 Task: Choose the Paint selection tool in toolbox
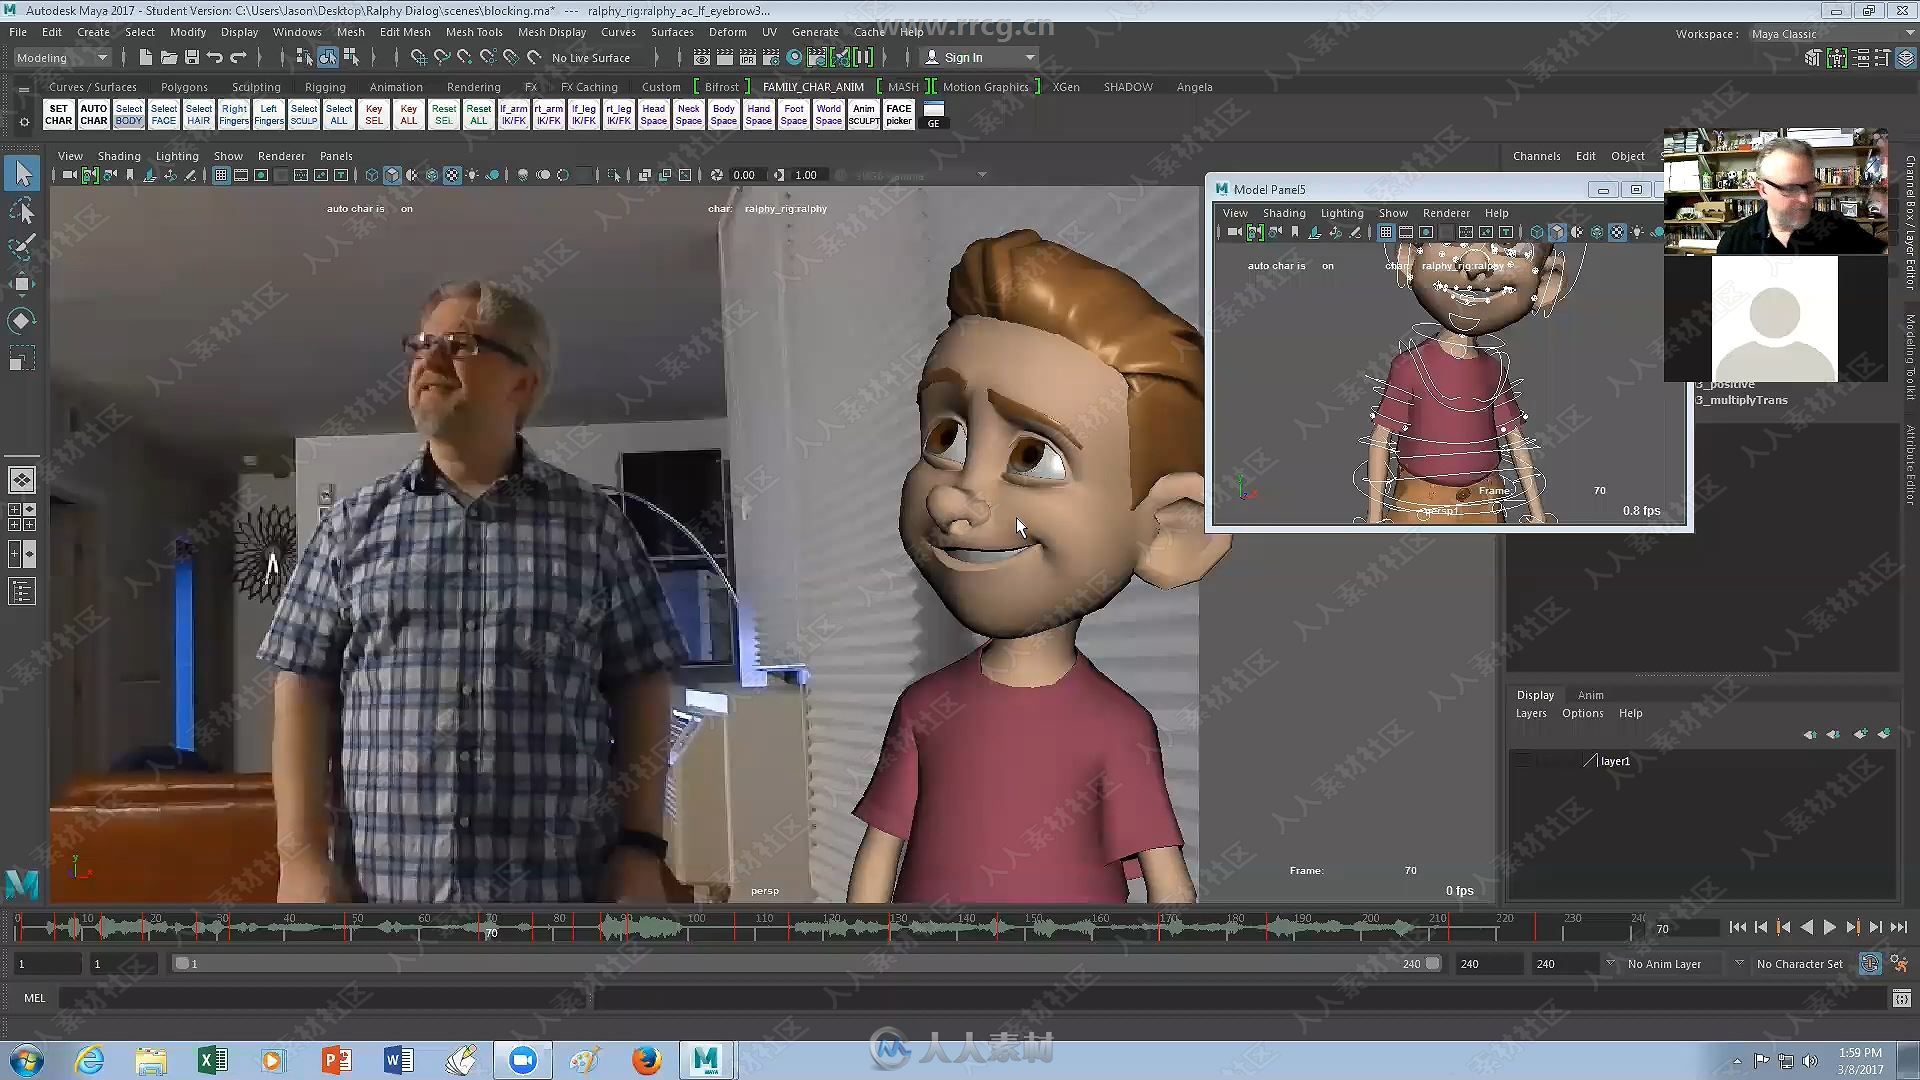tap(22, 247)
